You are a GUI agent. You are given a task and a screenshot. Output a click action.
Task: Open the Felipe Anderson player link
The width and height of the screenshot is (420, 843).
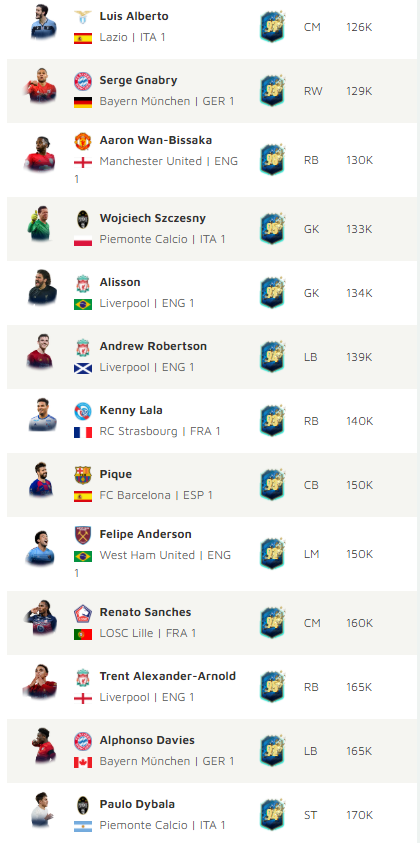(x=145, y=534)
